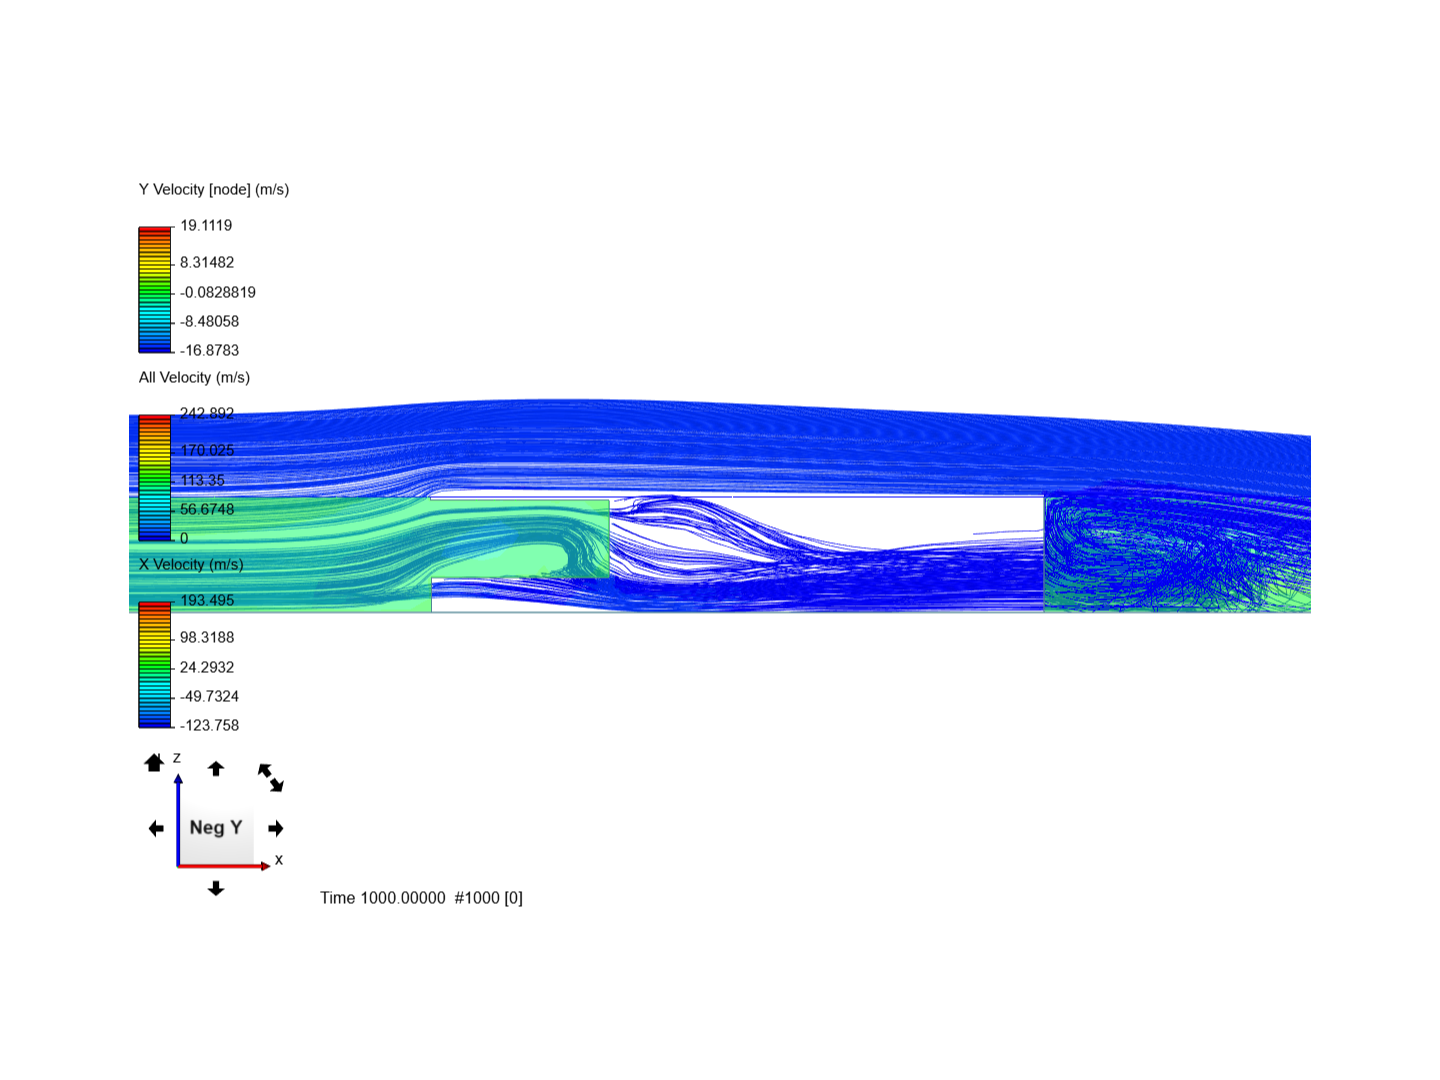Screen dimensions: 1440x1080
Task: Select the Neg Y cube face
Action: pyautogui.click(x=216, y=827)
